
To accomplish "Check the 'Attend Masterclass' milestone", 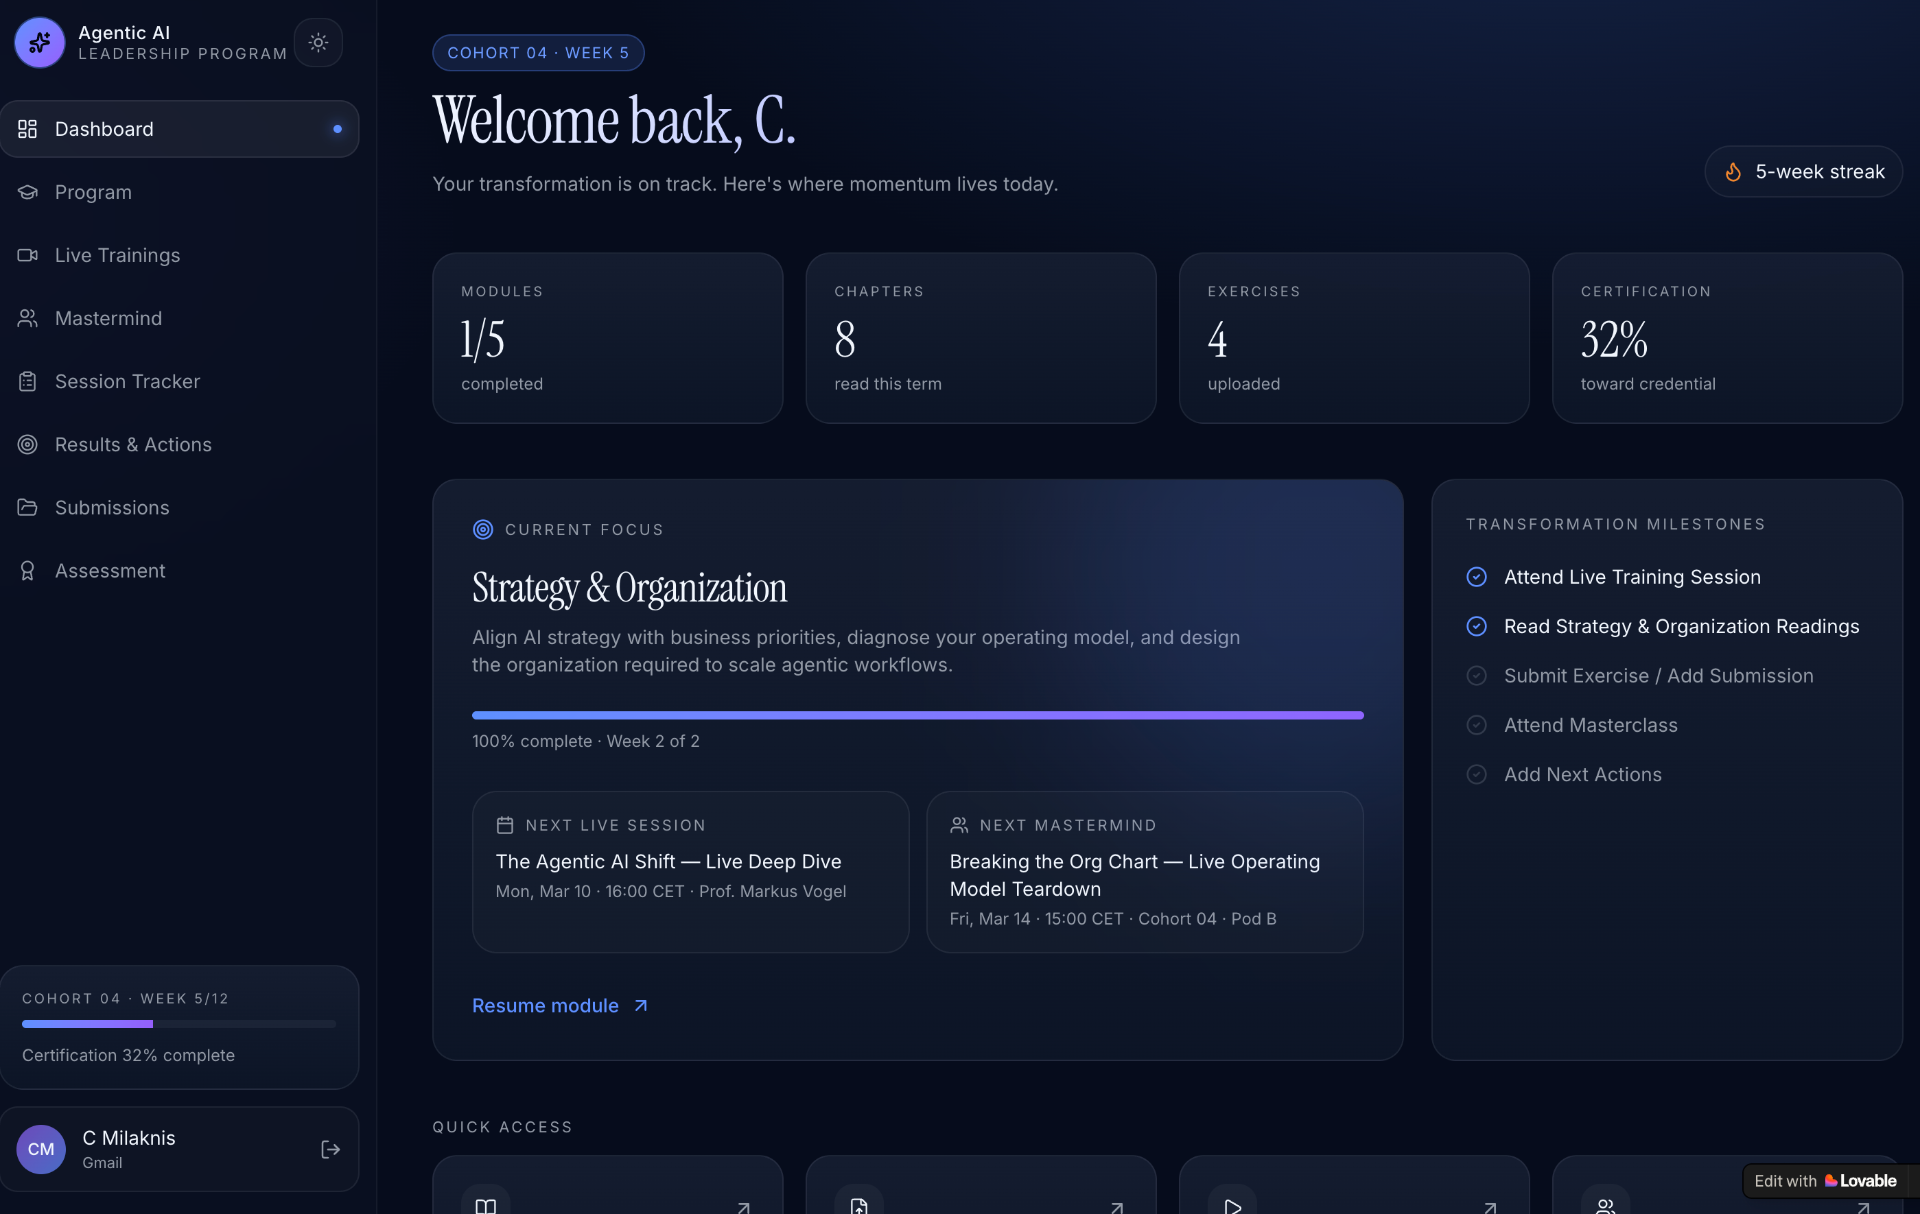I will coord(1476,725).
